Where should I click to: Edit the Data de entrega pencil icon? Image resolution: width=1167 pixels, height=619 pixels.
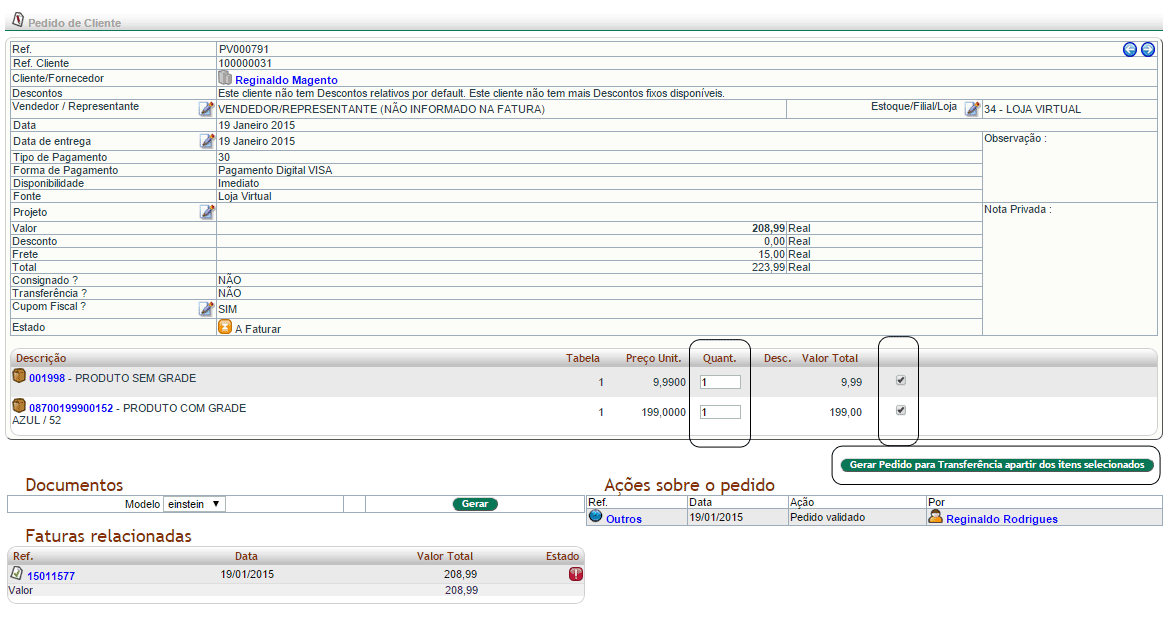(x=206, y=142)
